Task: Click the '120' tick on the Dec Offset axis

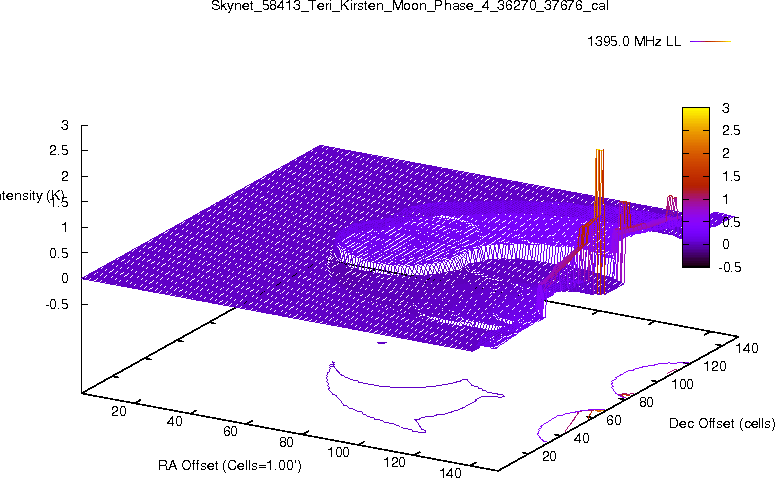Action: pos(715,366)
